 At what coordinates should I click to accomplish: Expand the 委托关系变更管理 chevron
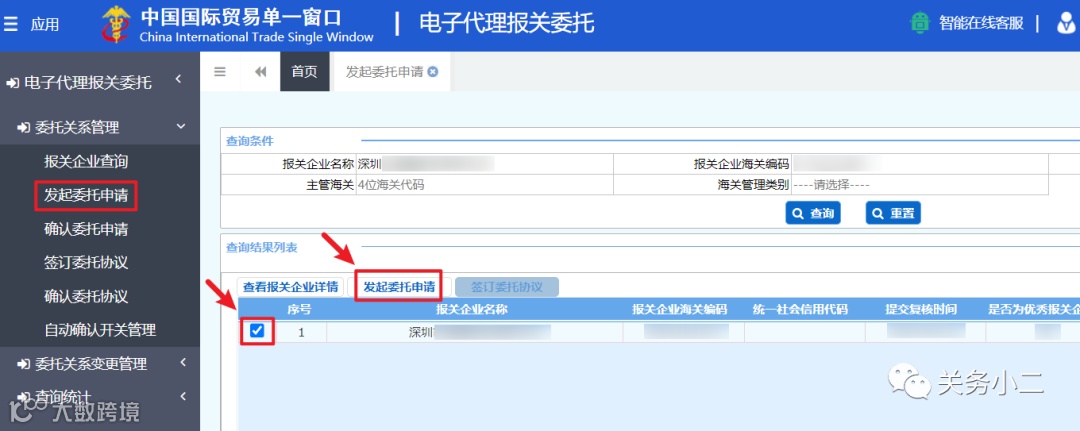(183, 362)
